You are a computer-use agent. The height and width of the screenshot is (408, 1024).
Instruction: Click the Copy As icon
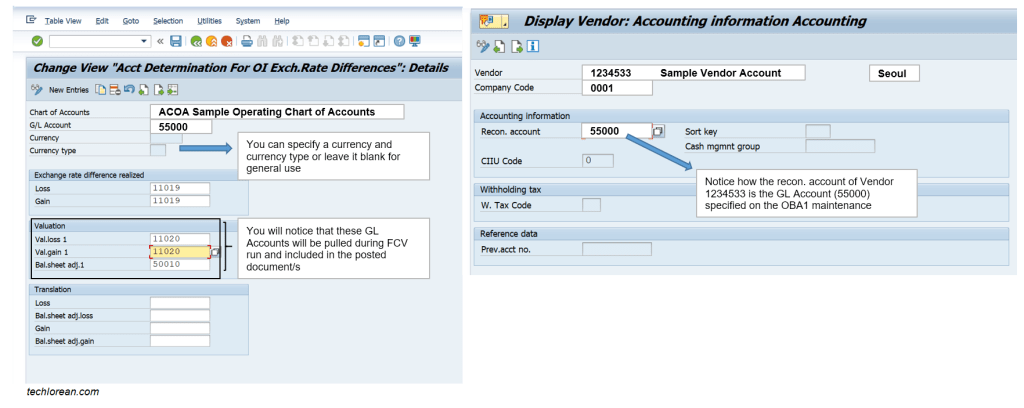pyautogui.click(x=100, y=89)
